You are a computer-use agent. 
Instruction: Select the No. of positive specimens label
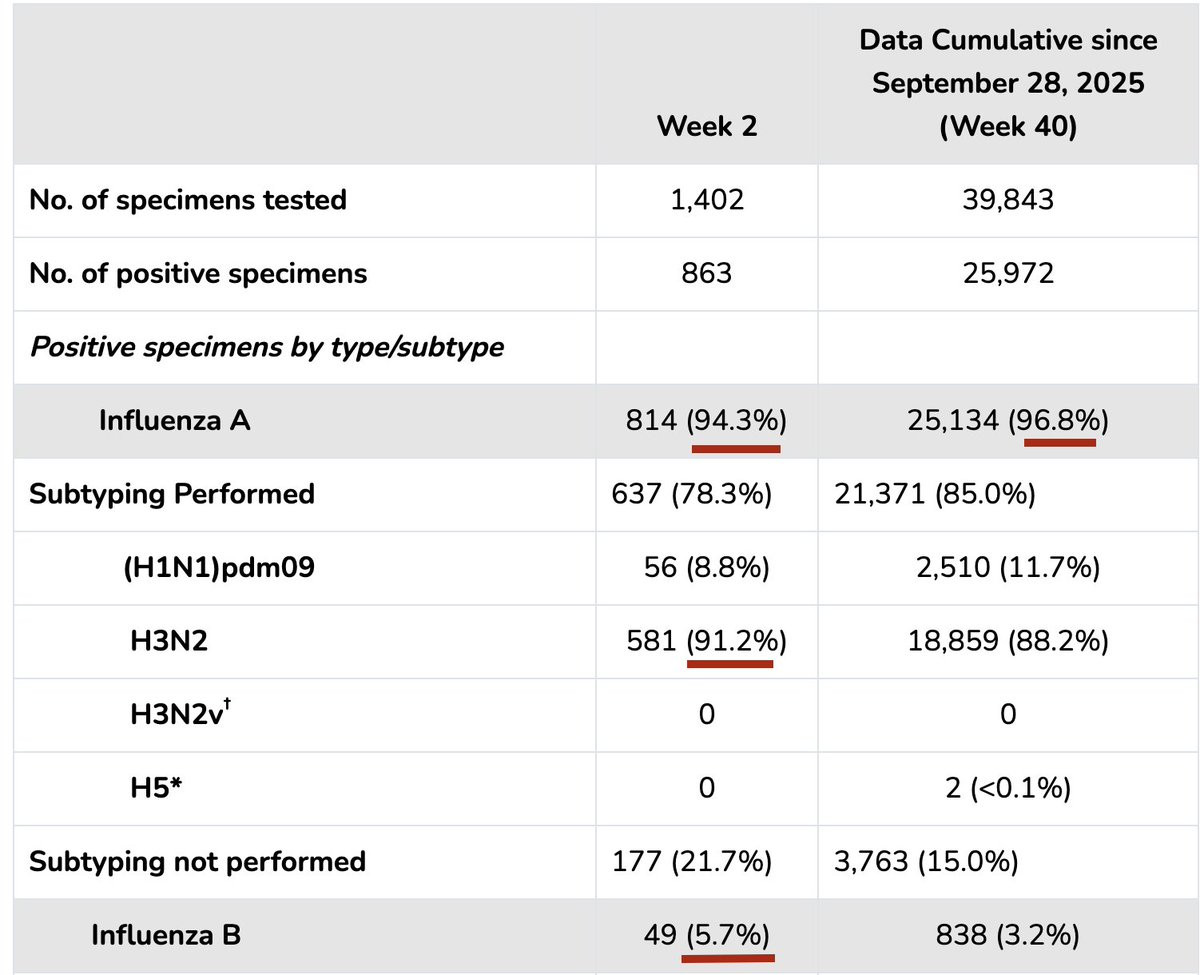click(198, 273)
